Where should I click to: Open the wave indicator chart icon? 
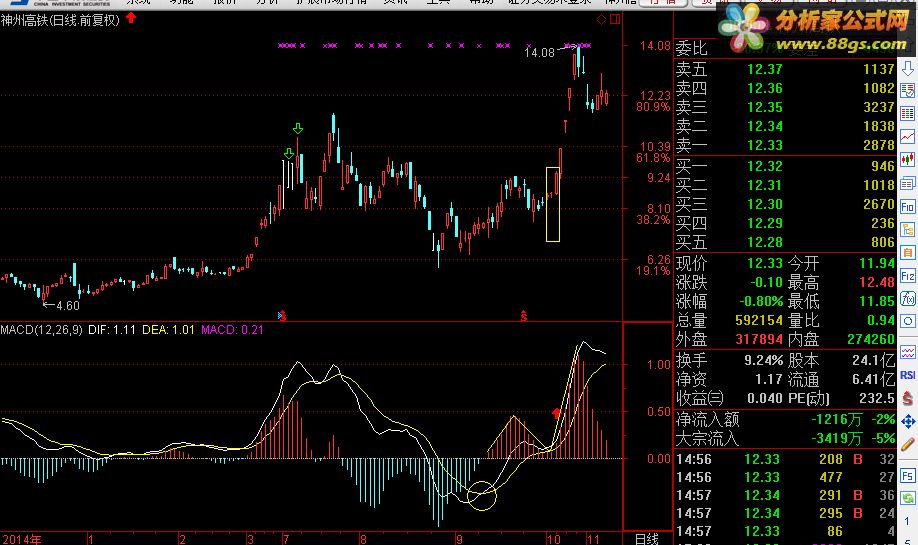tap(907, 352)
